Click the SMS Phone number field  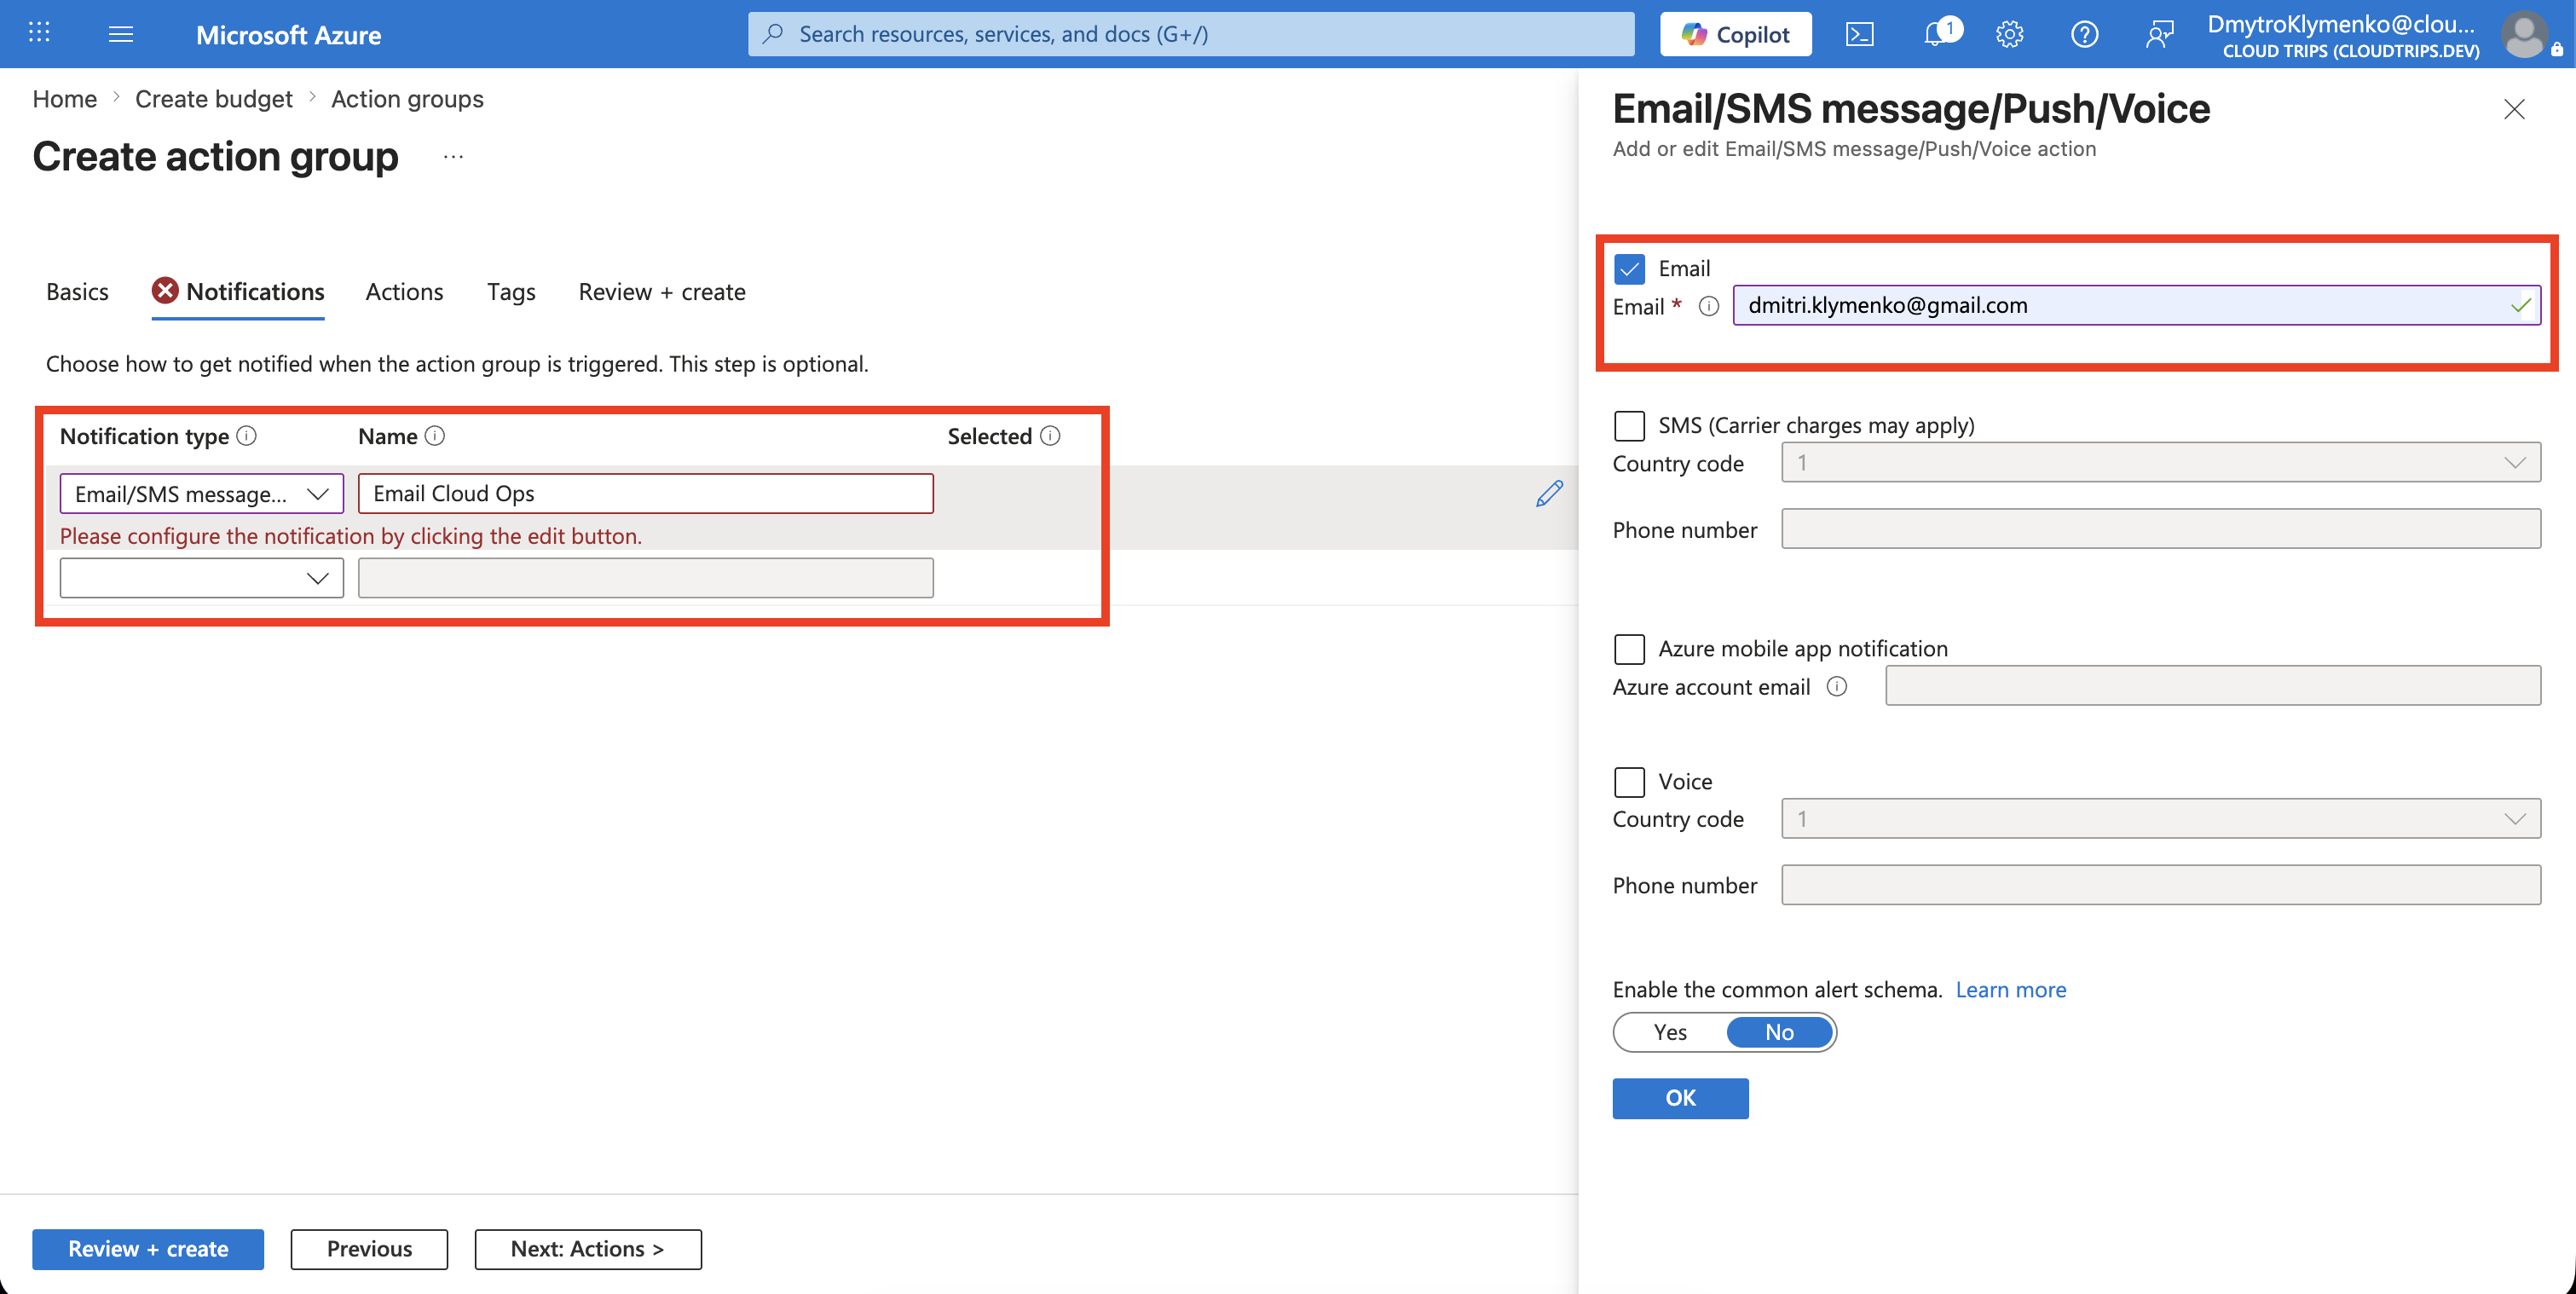point(2160,528)
